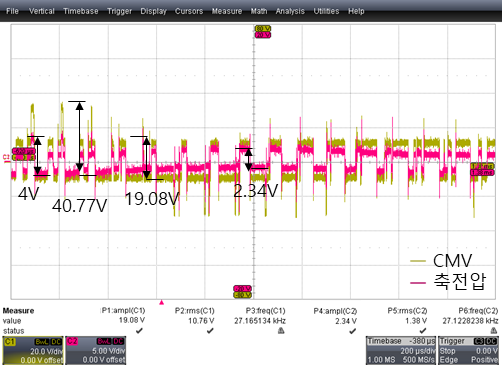Open the Timebase descriptor box

(x=401, y=350)
